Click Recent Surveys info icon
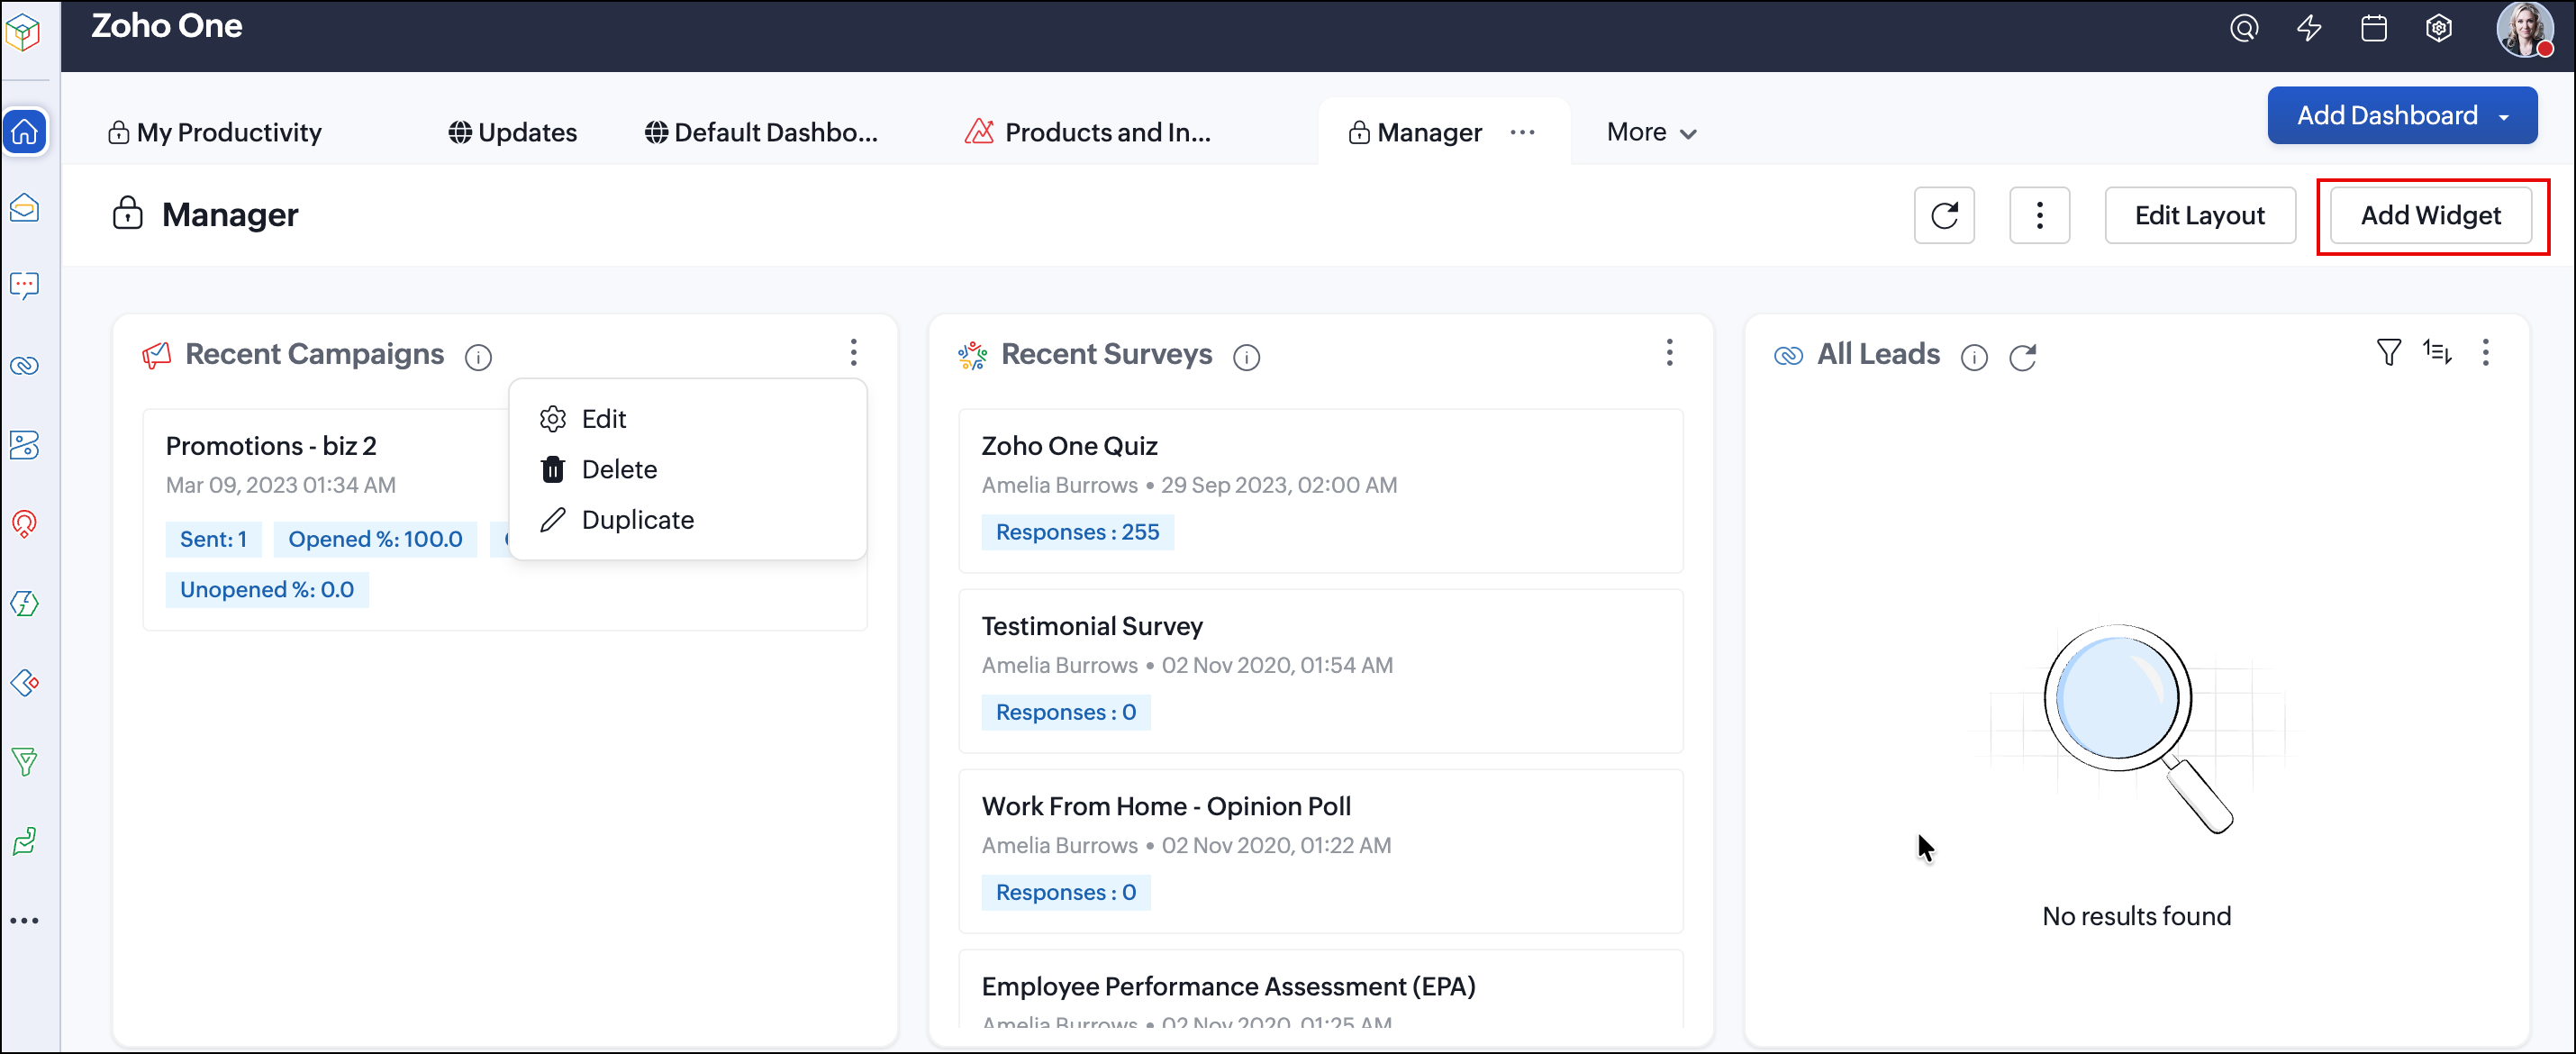The image size is (2576, 1054). click(1247, 357)
